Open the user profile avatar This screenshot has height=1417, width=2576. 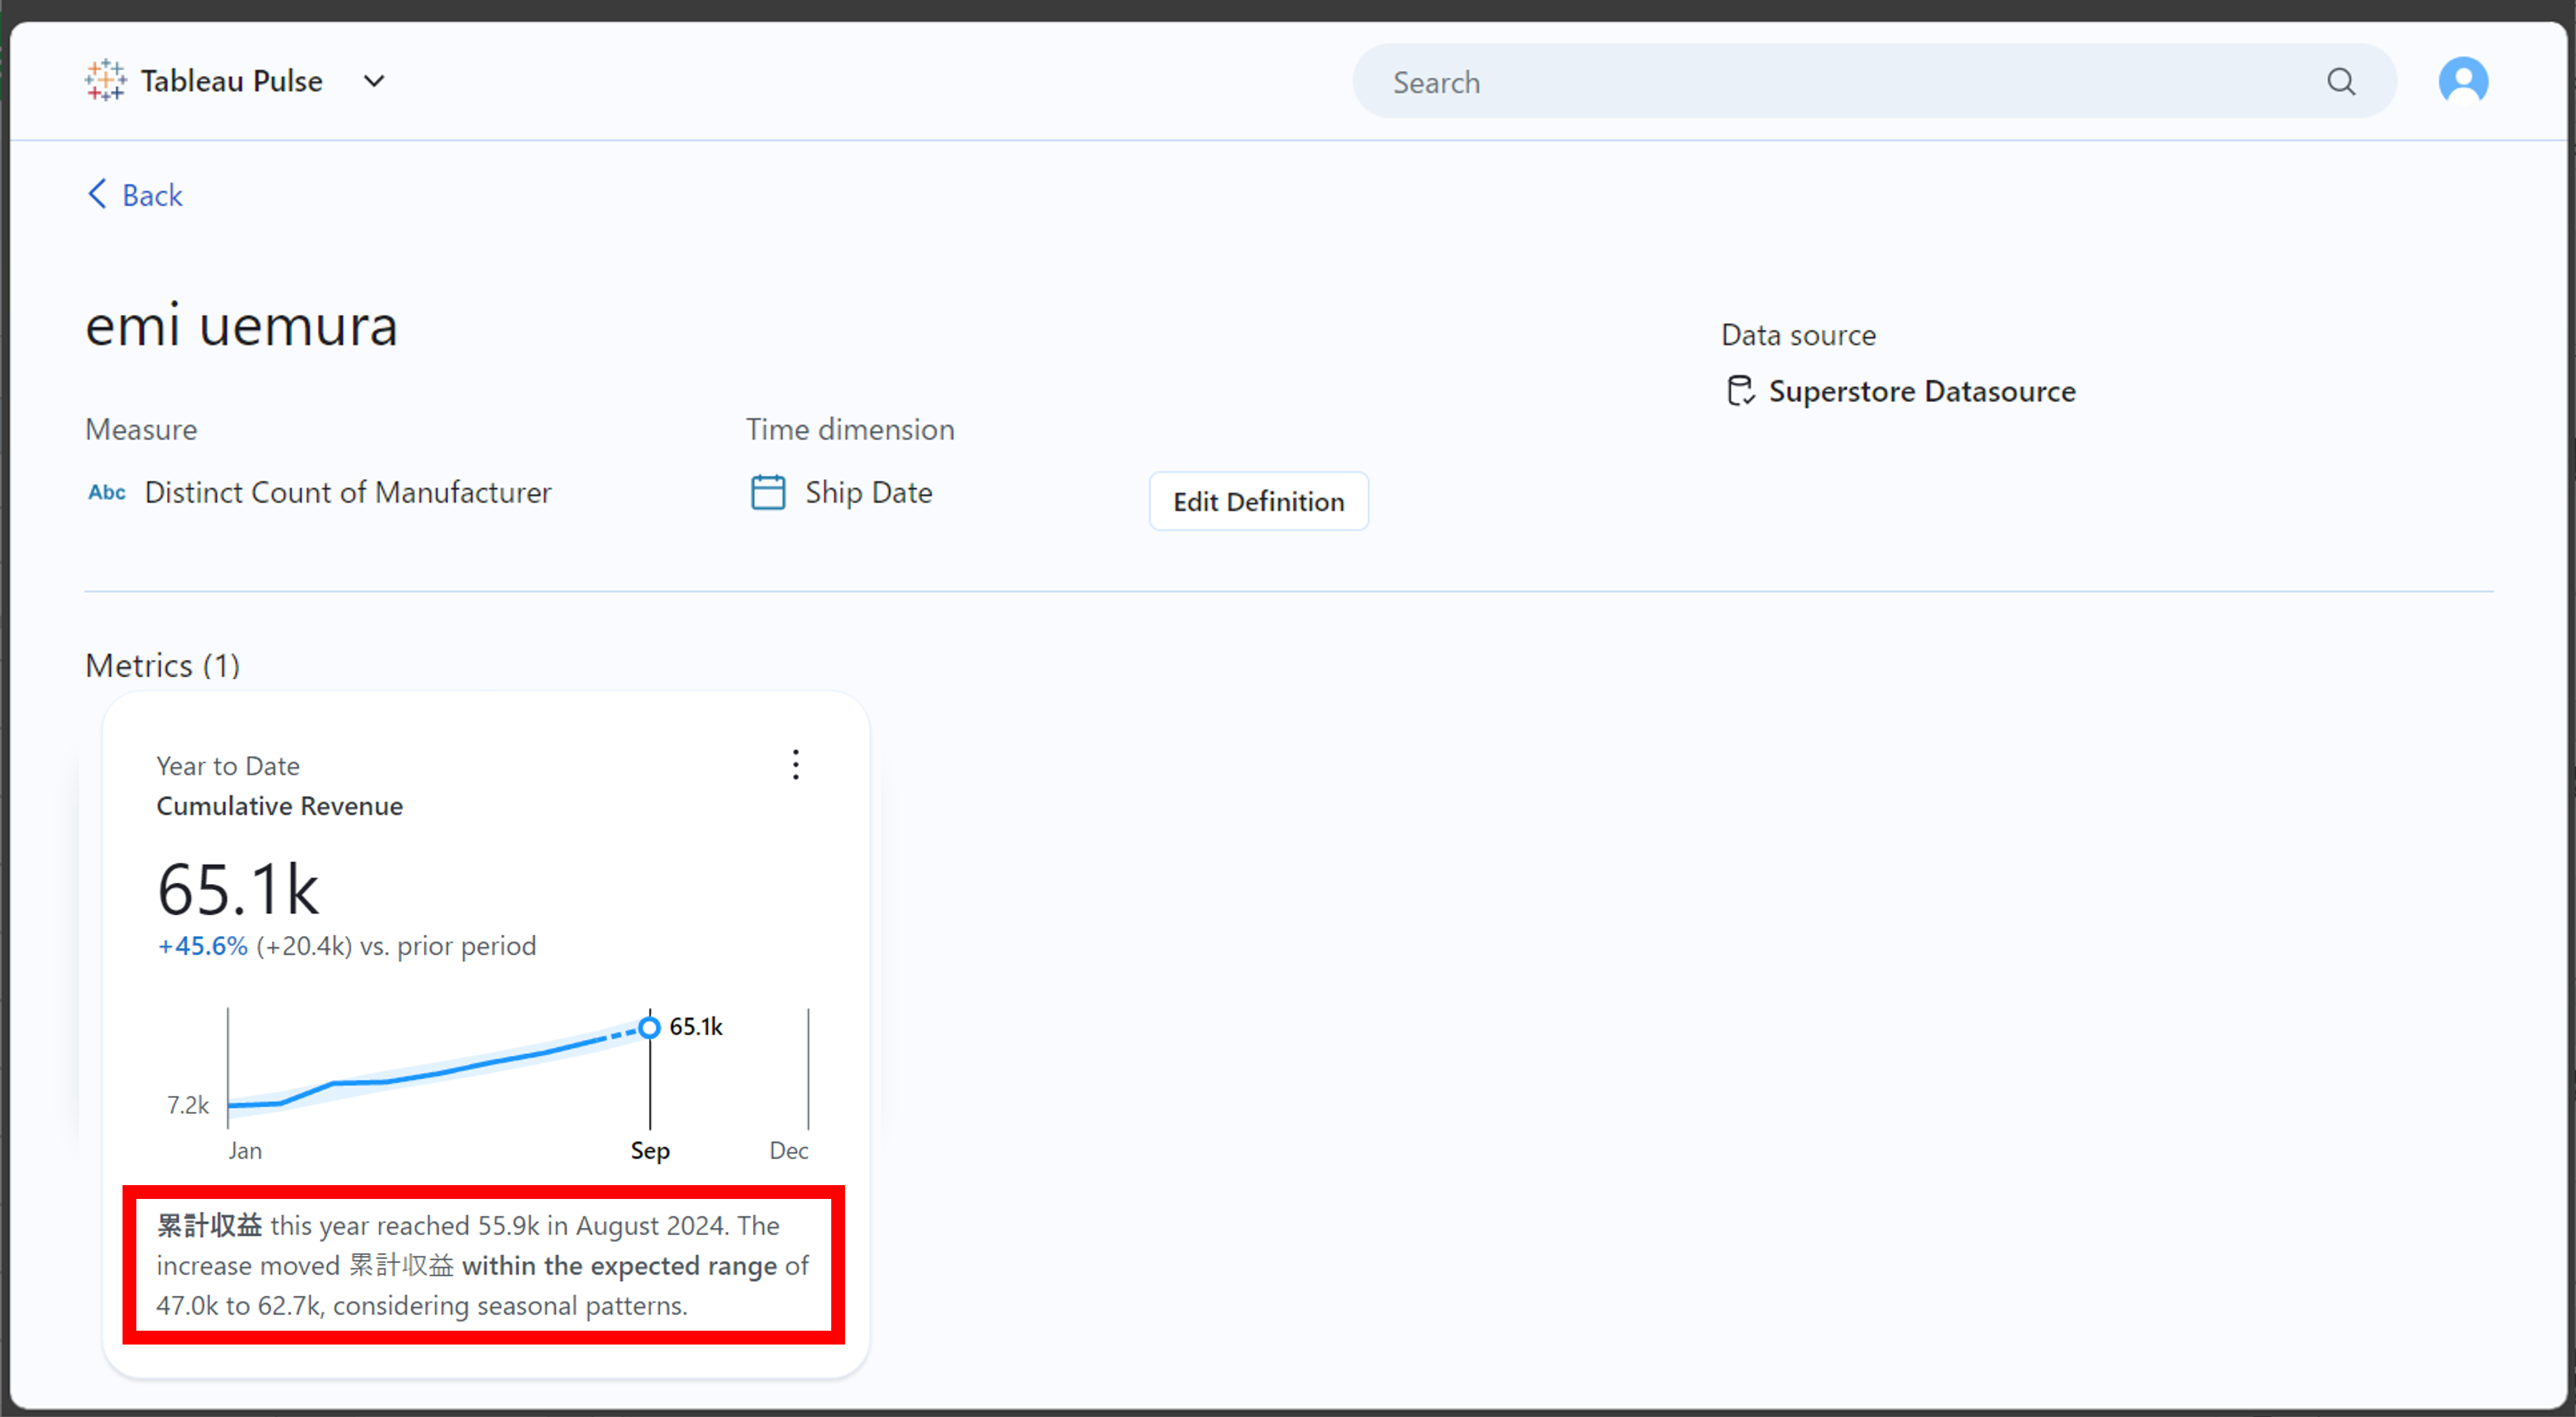click(2463, 80)
